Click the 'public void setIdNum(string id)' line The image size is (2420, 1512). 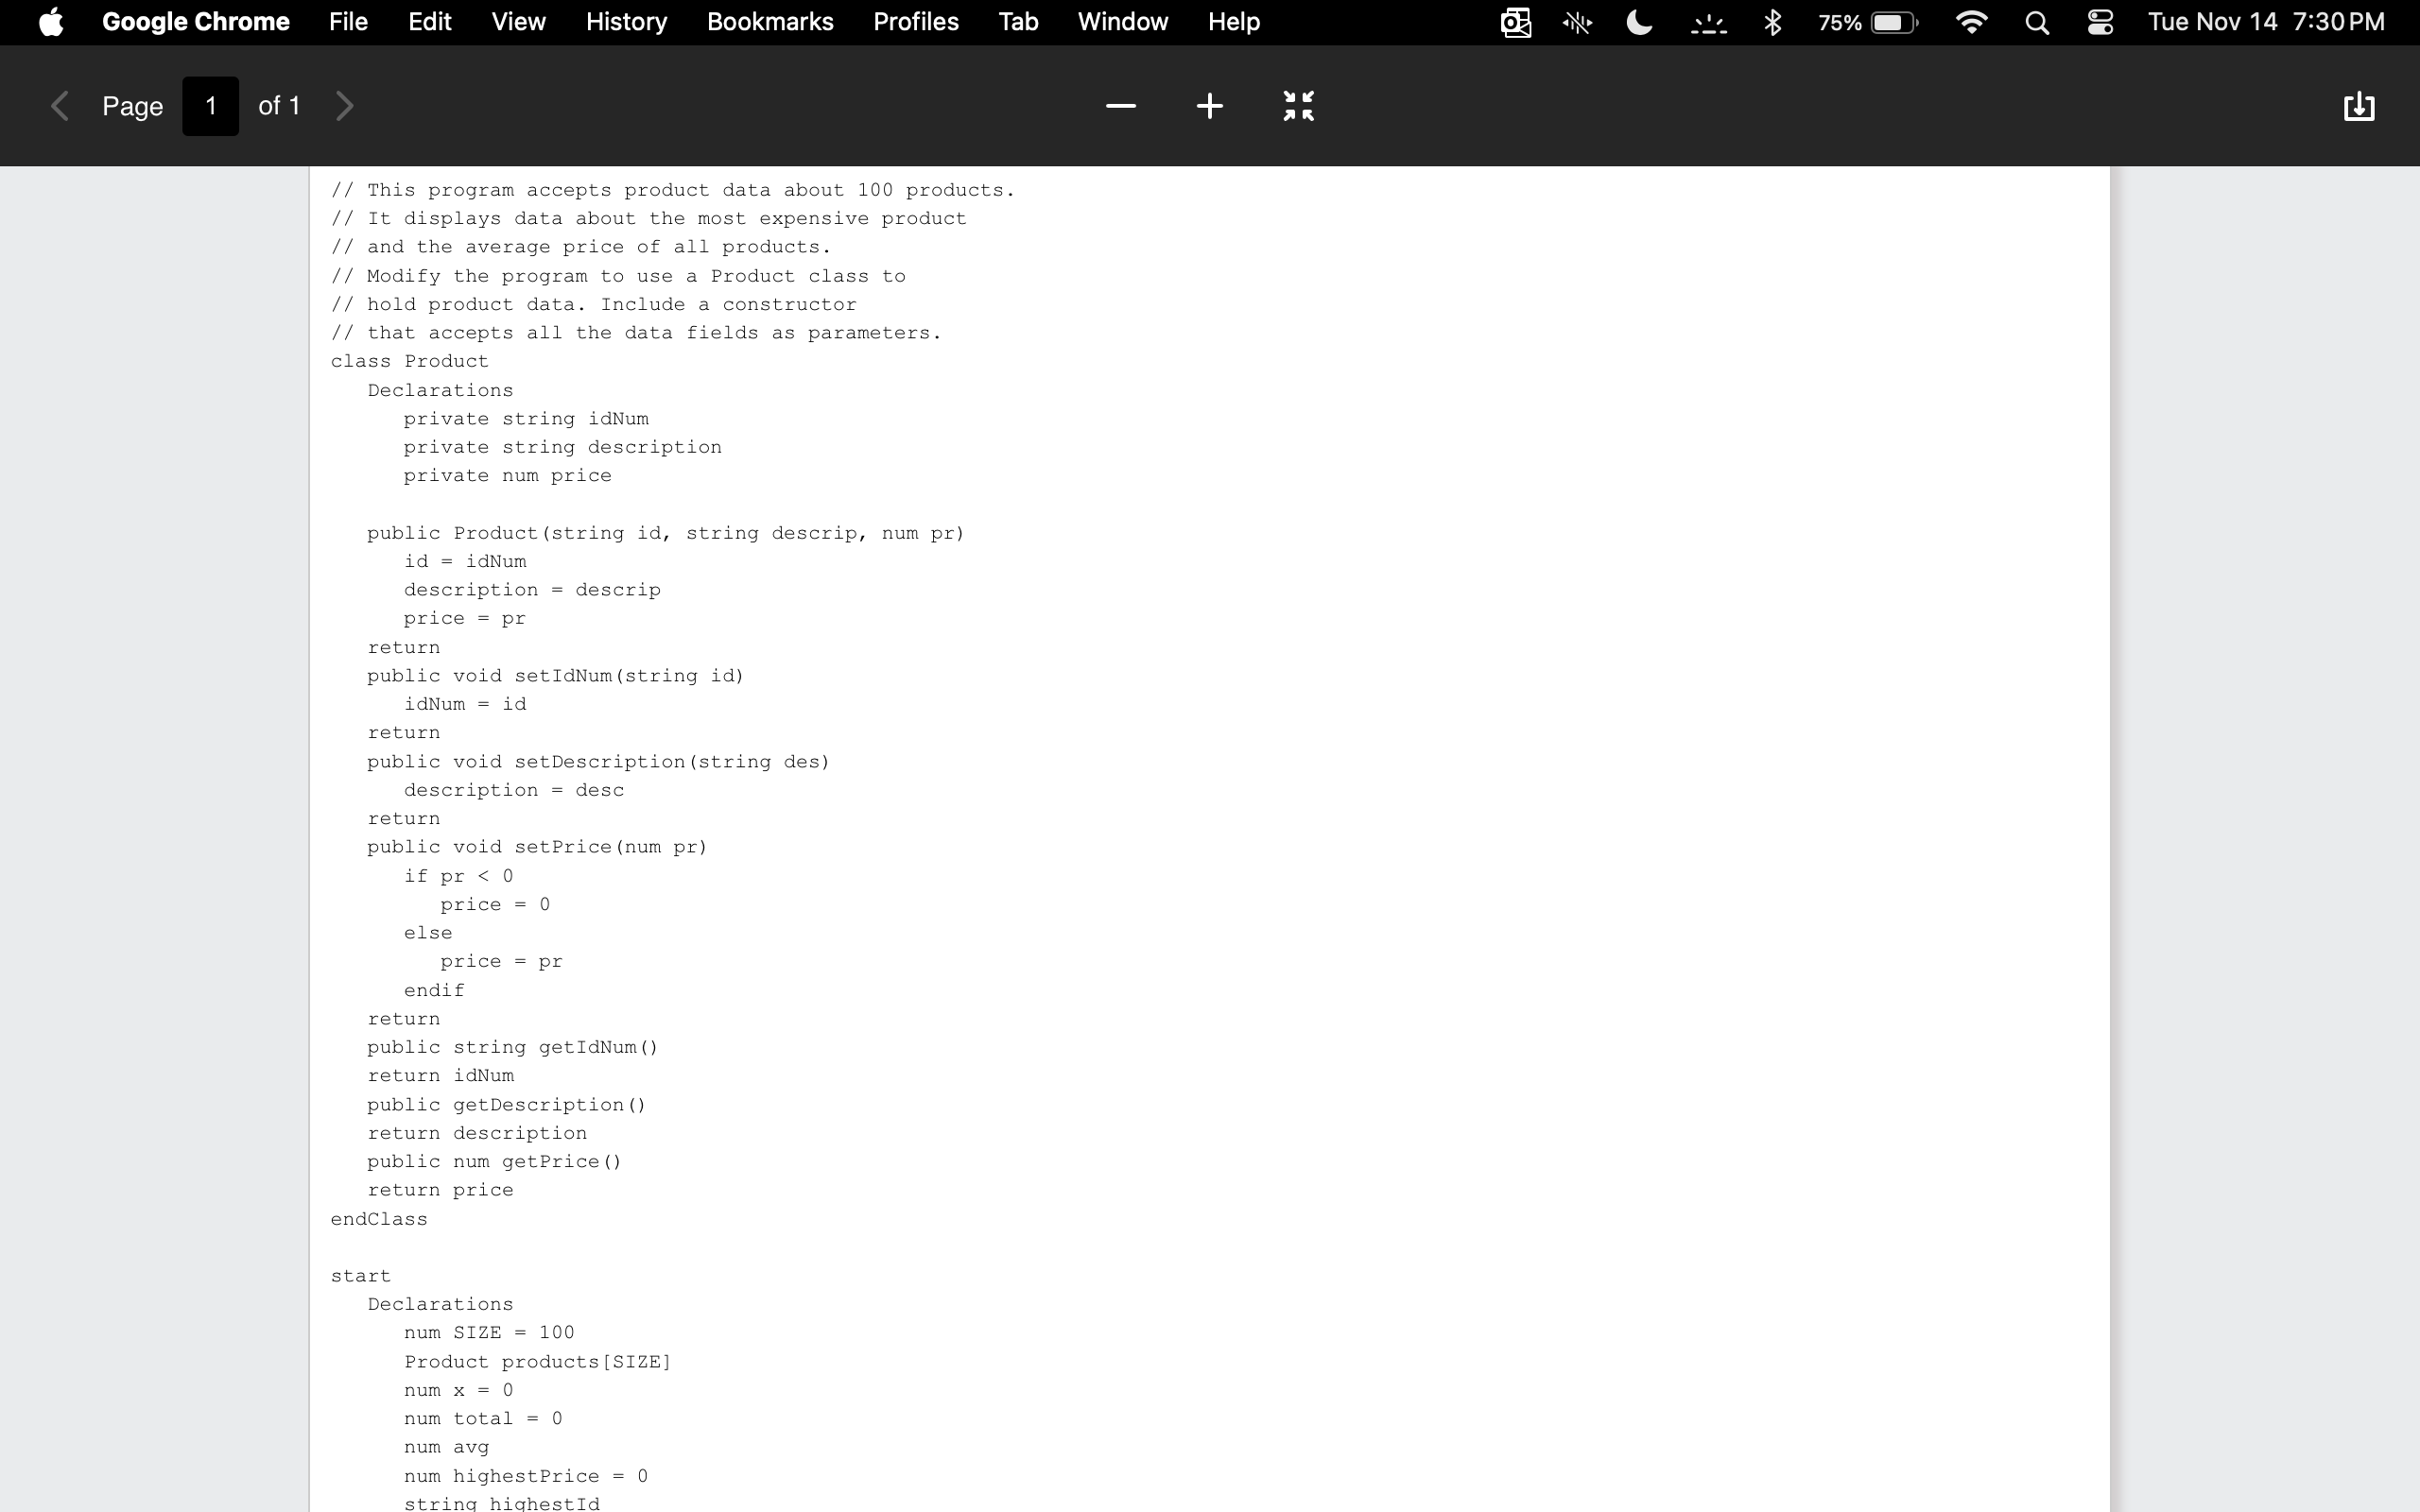tap(556, 676)
